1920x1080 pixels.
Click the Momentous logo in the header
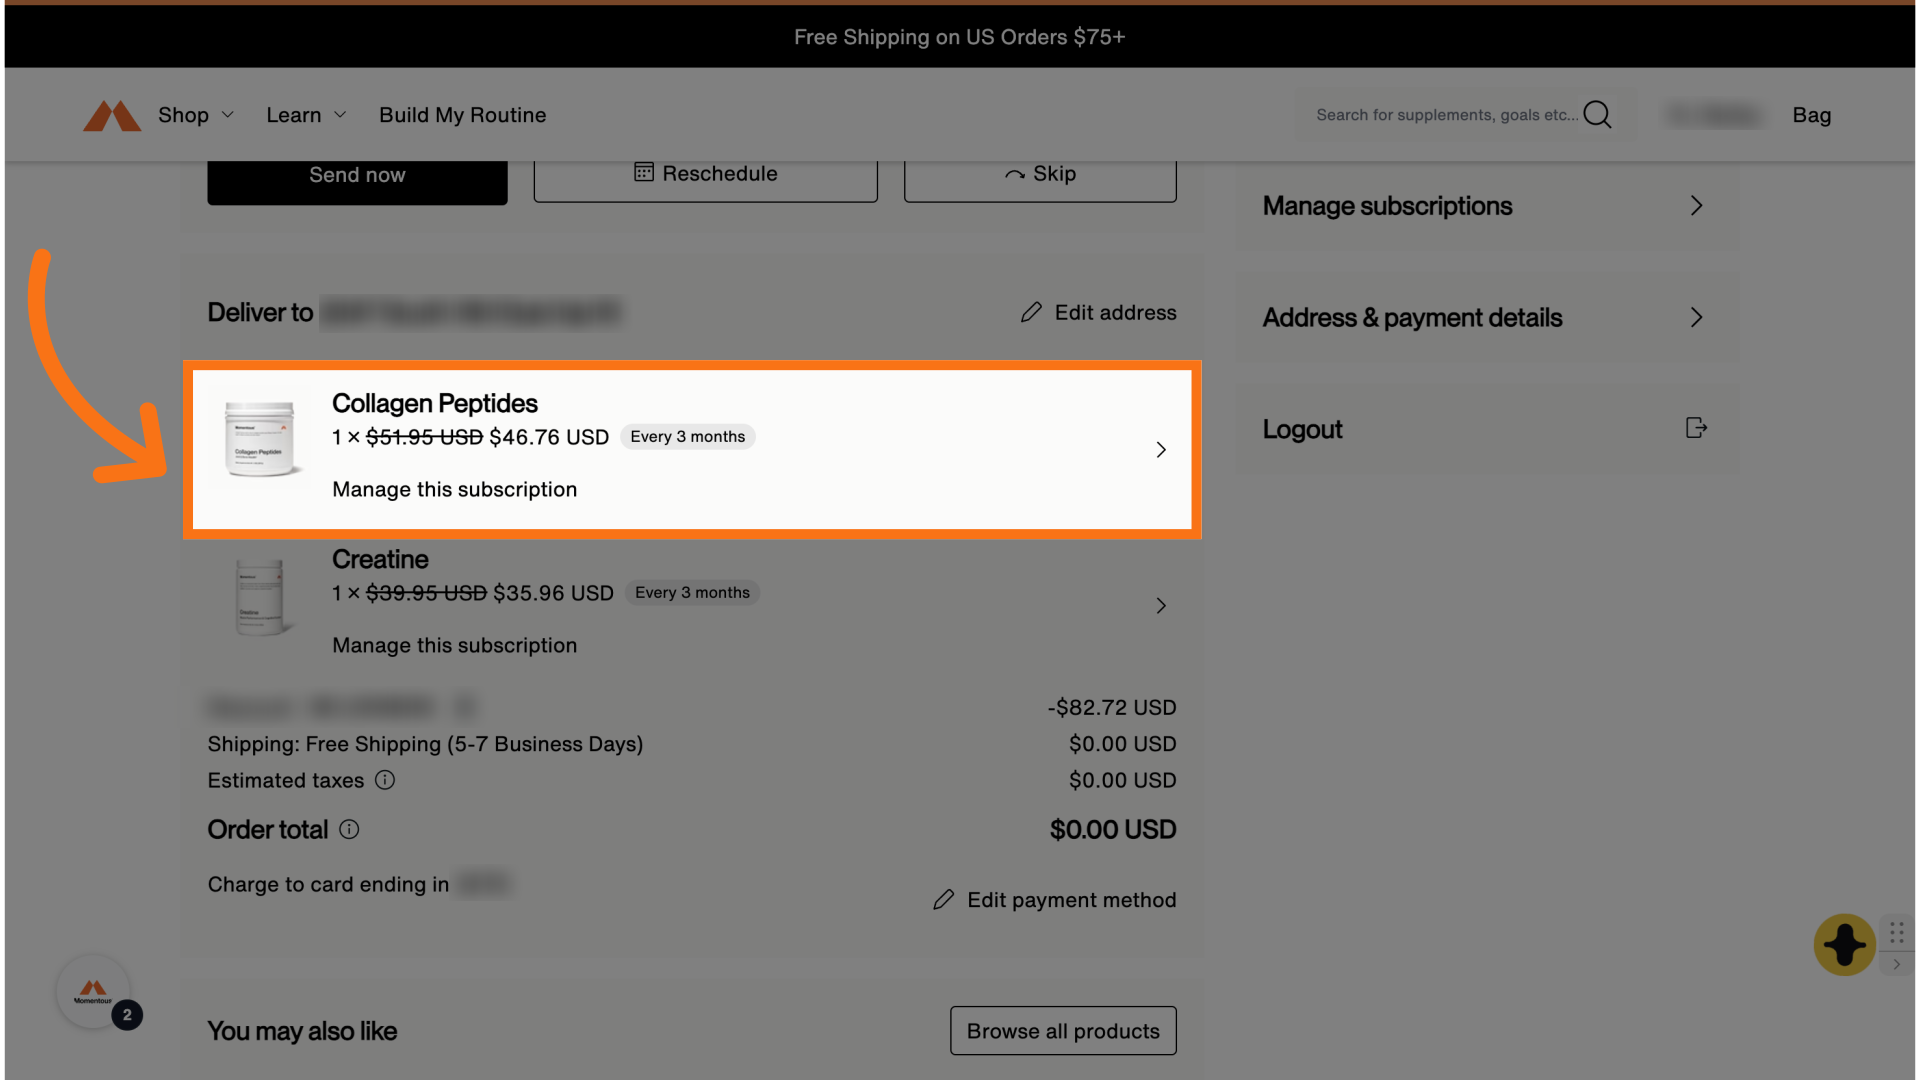click(x=111, y=115)
